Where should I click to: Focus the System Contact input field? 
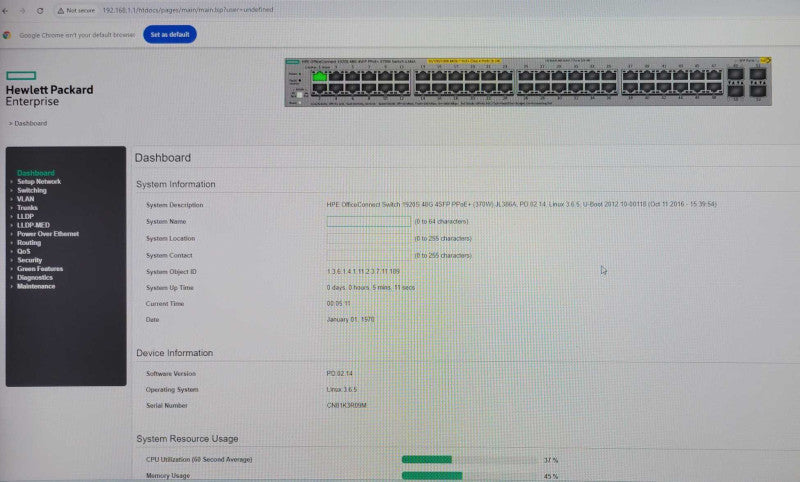[x=368, y=255]
